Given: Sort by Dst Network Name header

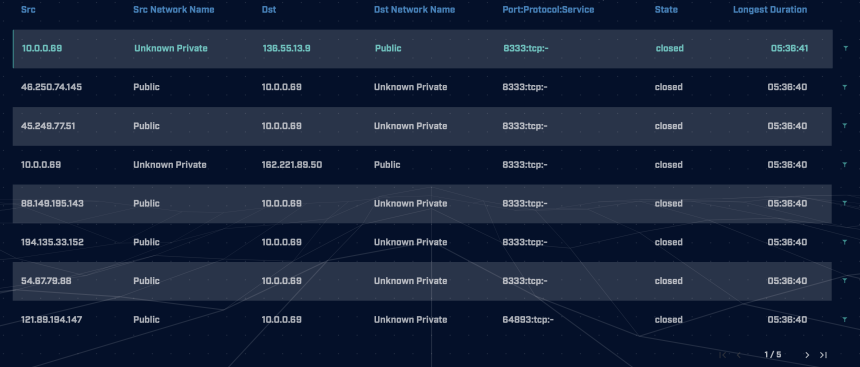Looking at the screenshot, I should coord(414,9).
